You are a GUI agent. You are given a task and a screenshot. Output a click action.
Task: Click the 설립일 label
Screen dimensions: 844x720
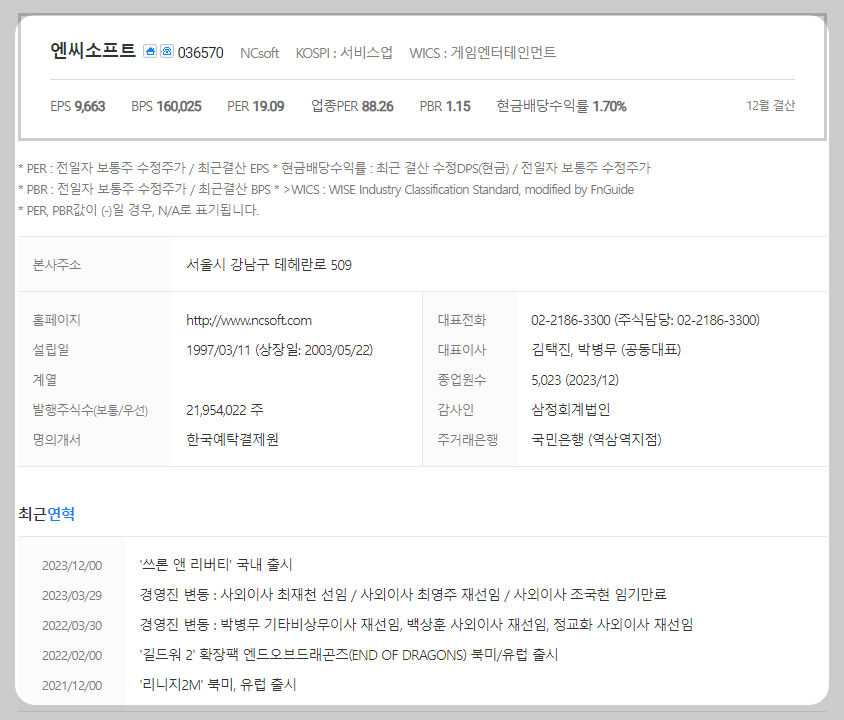[51, 350]
